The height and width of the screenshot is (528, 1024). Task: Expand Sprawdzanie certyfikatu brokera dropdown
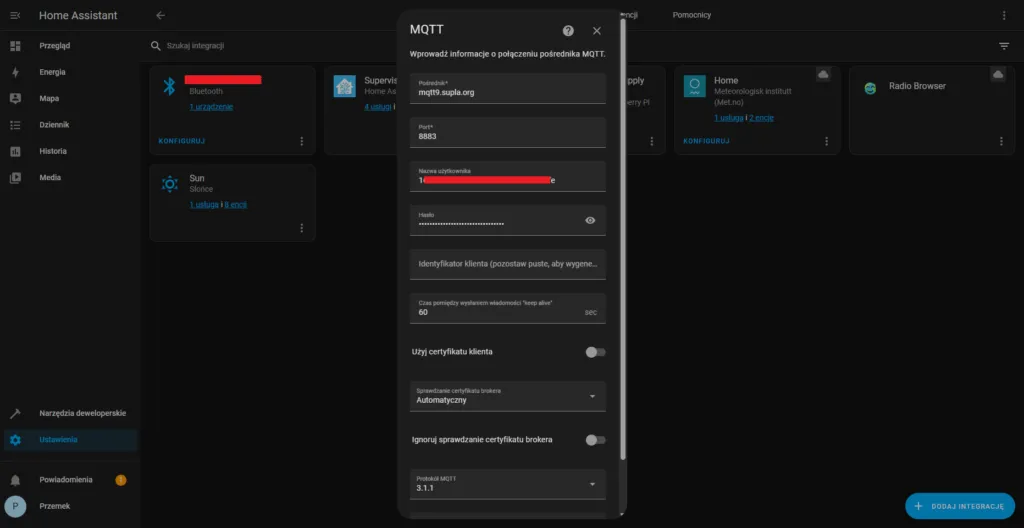(x=508, y=396)
